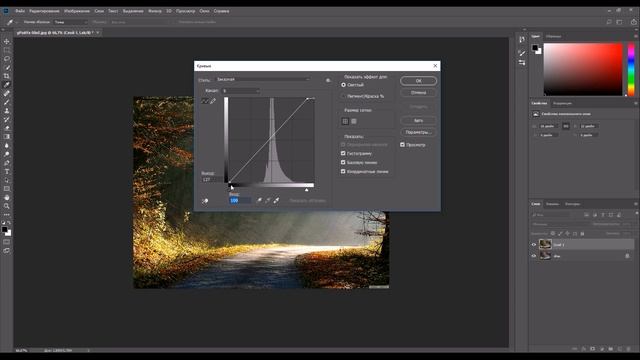Select the Eraser tool
Screen dimensions: 640x360
(x=7, y=128)
